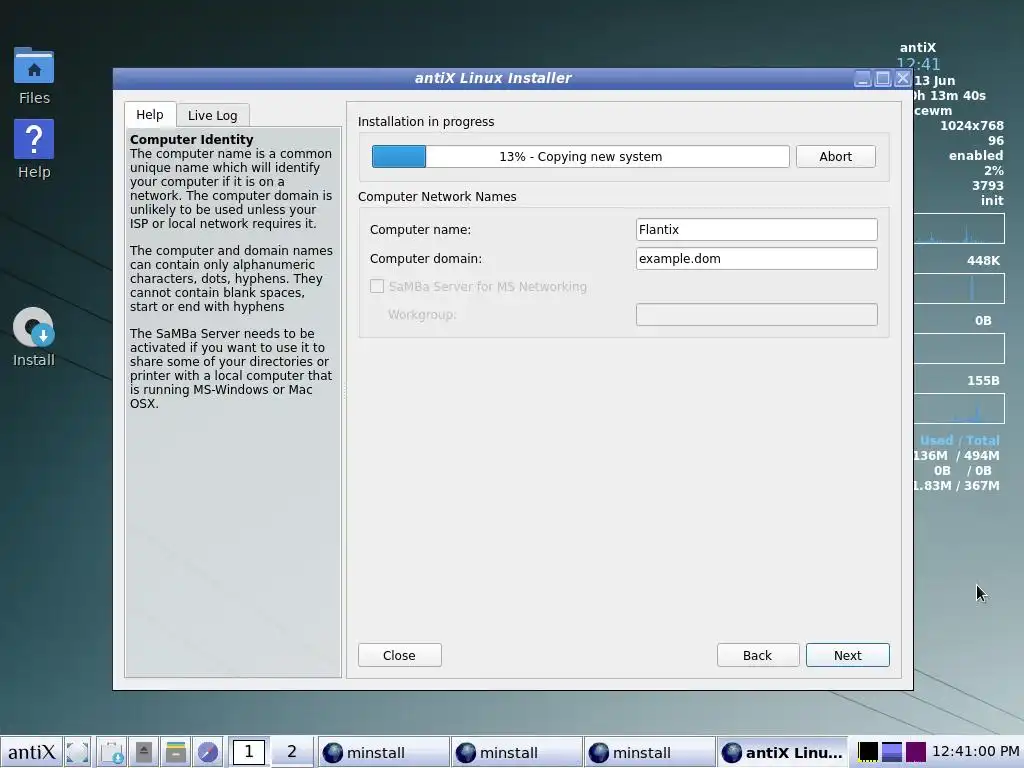This screenshot has height=768, width=1024.
Task: Click the Used / Total label in conky
Action: click(959, 440)
